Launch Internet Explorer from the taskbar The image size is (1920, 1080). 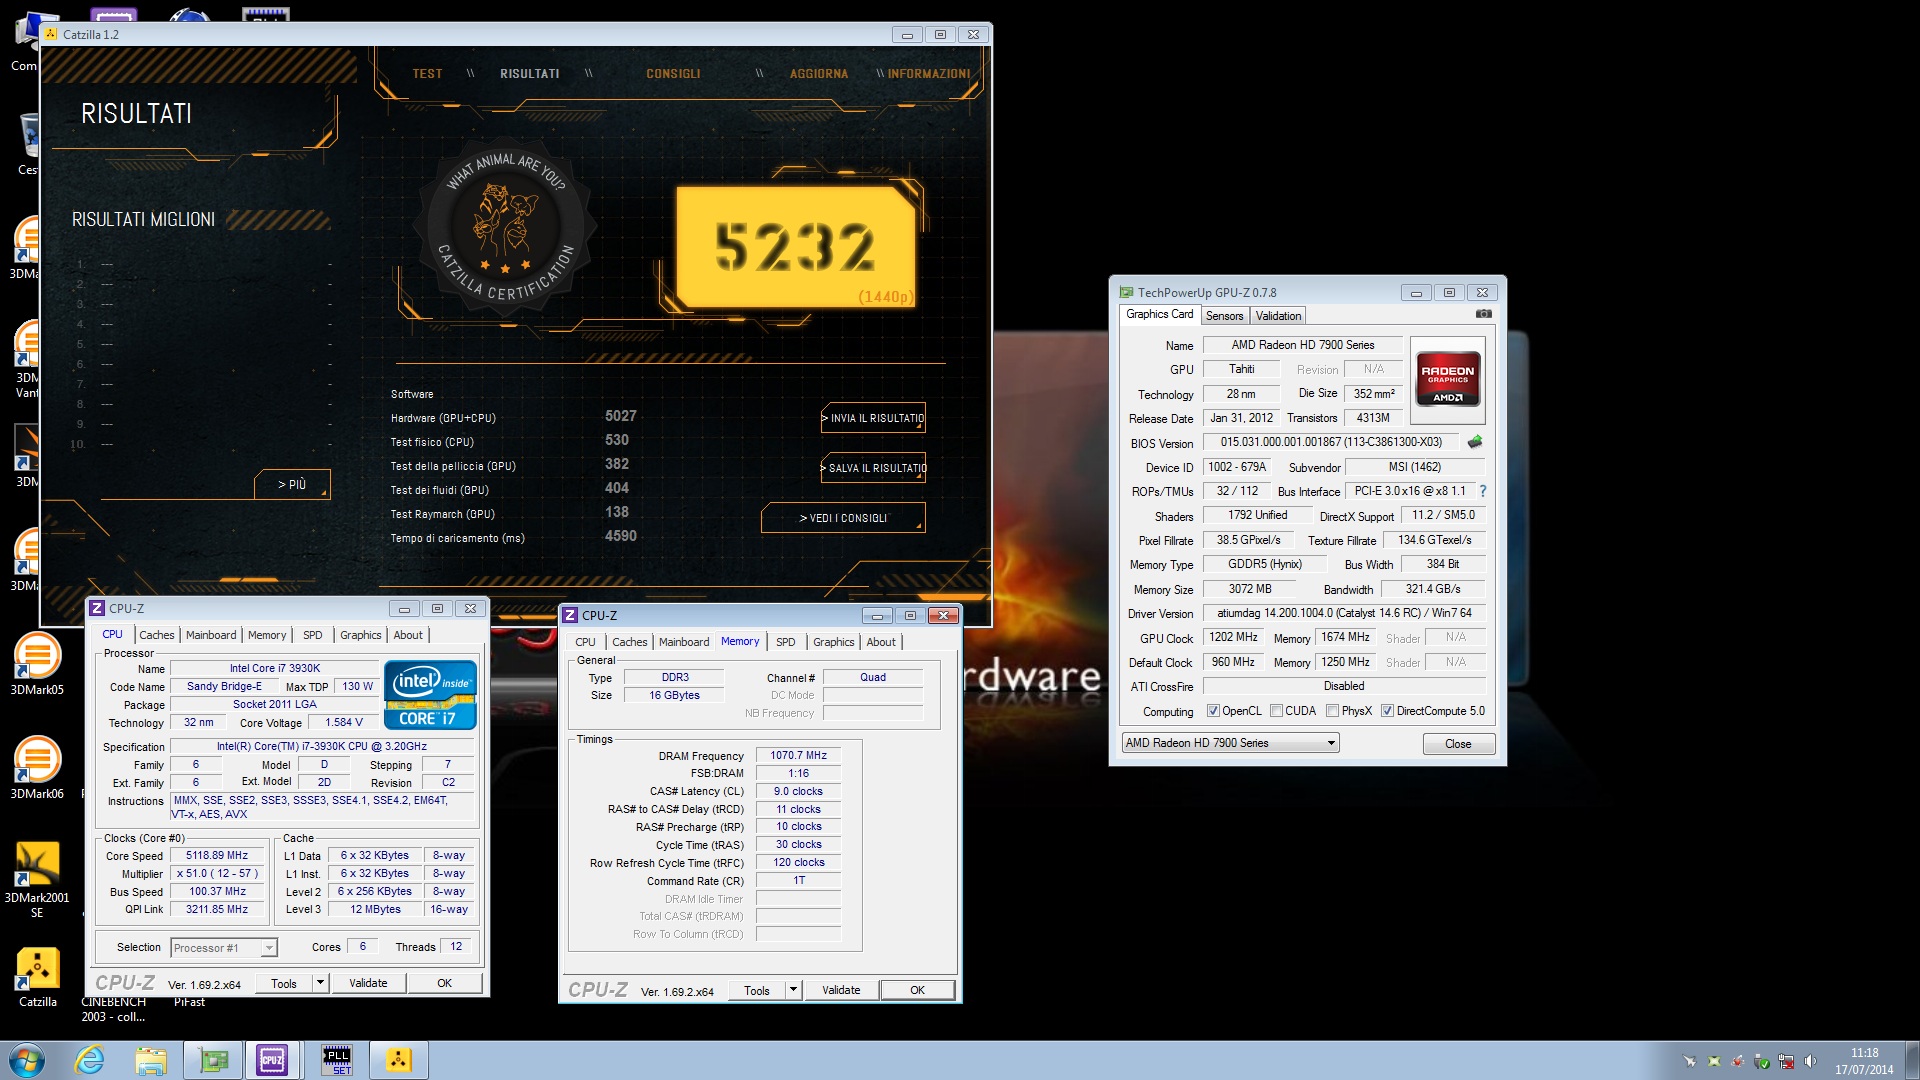pos(90,1060)
